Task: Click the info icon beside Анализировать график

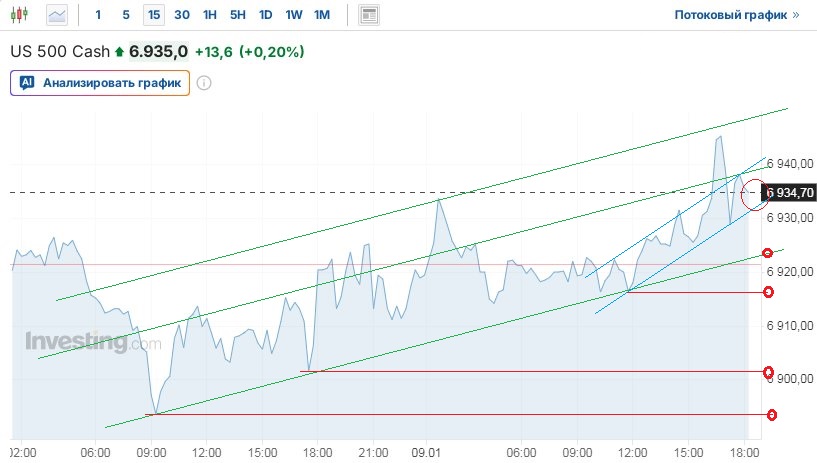Action: [x=204, y=83]
